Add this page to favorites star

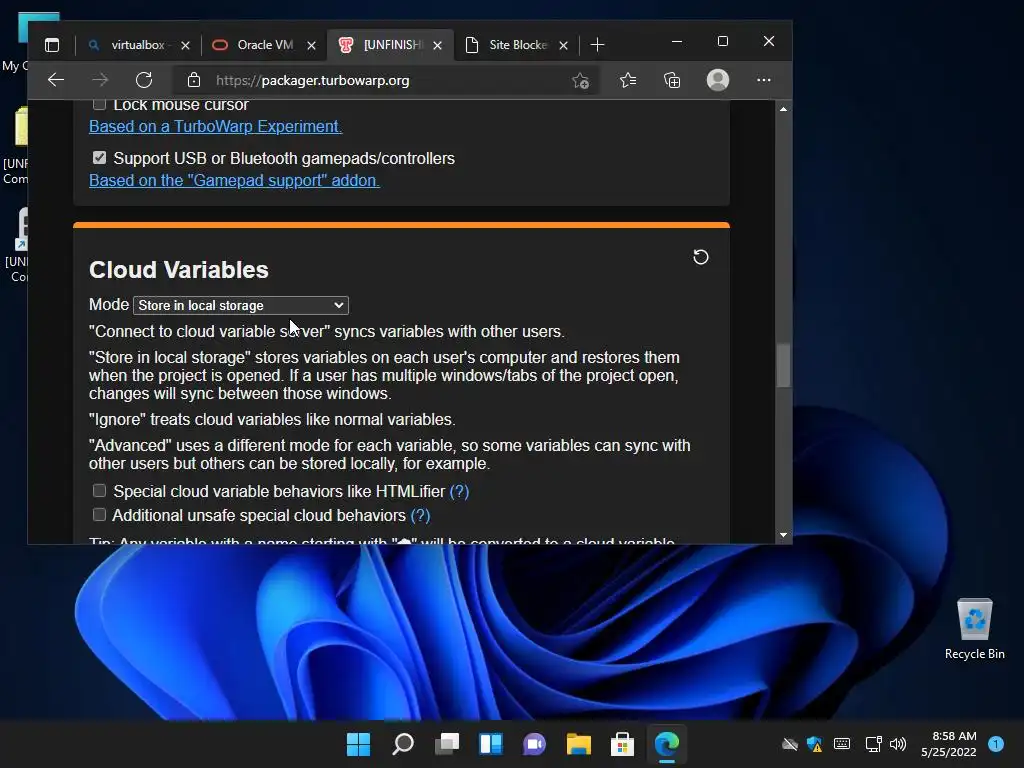coord(580,80)
